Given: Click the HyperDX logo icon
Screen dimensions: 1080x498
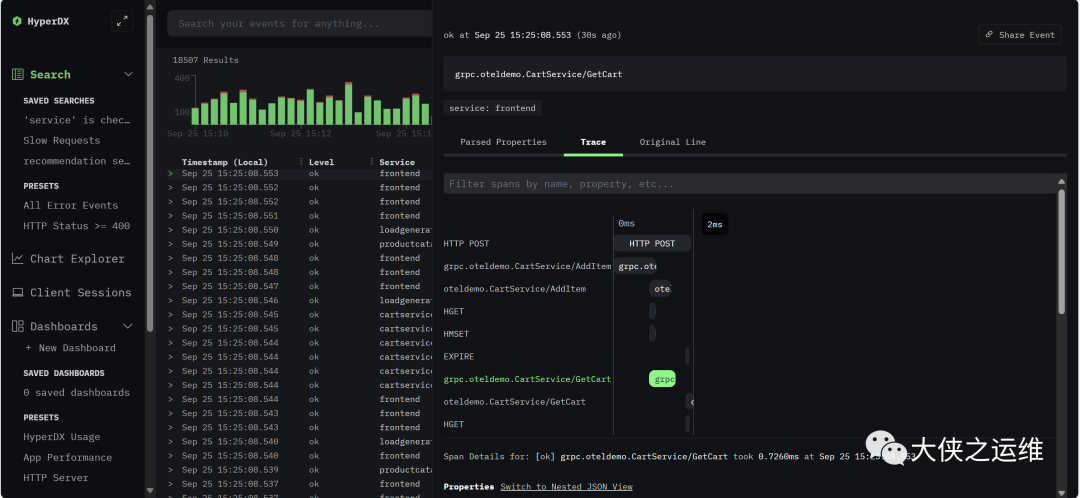Looking at the screenshot, I should coord(17,21).
